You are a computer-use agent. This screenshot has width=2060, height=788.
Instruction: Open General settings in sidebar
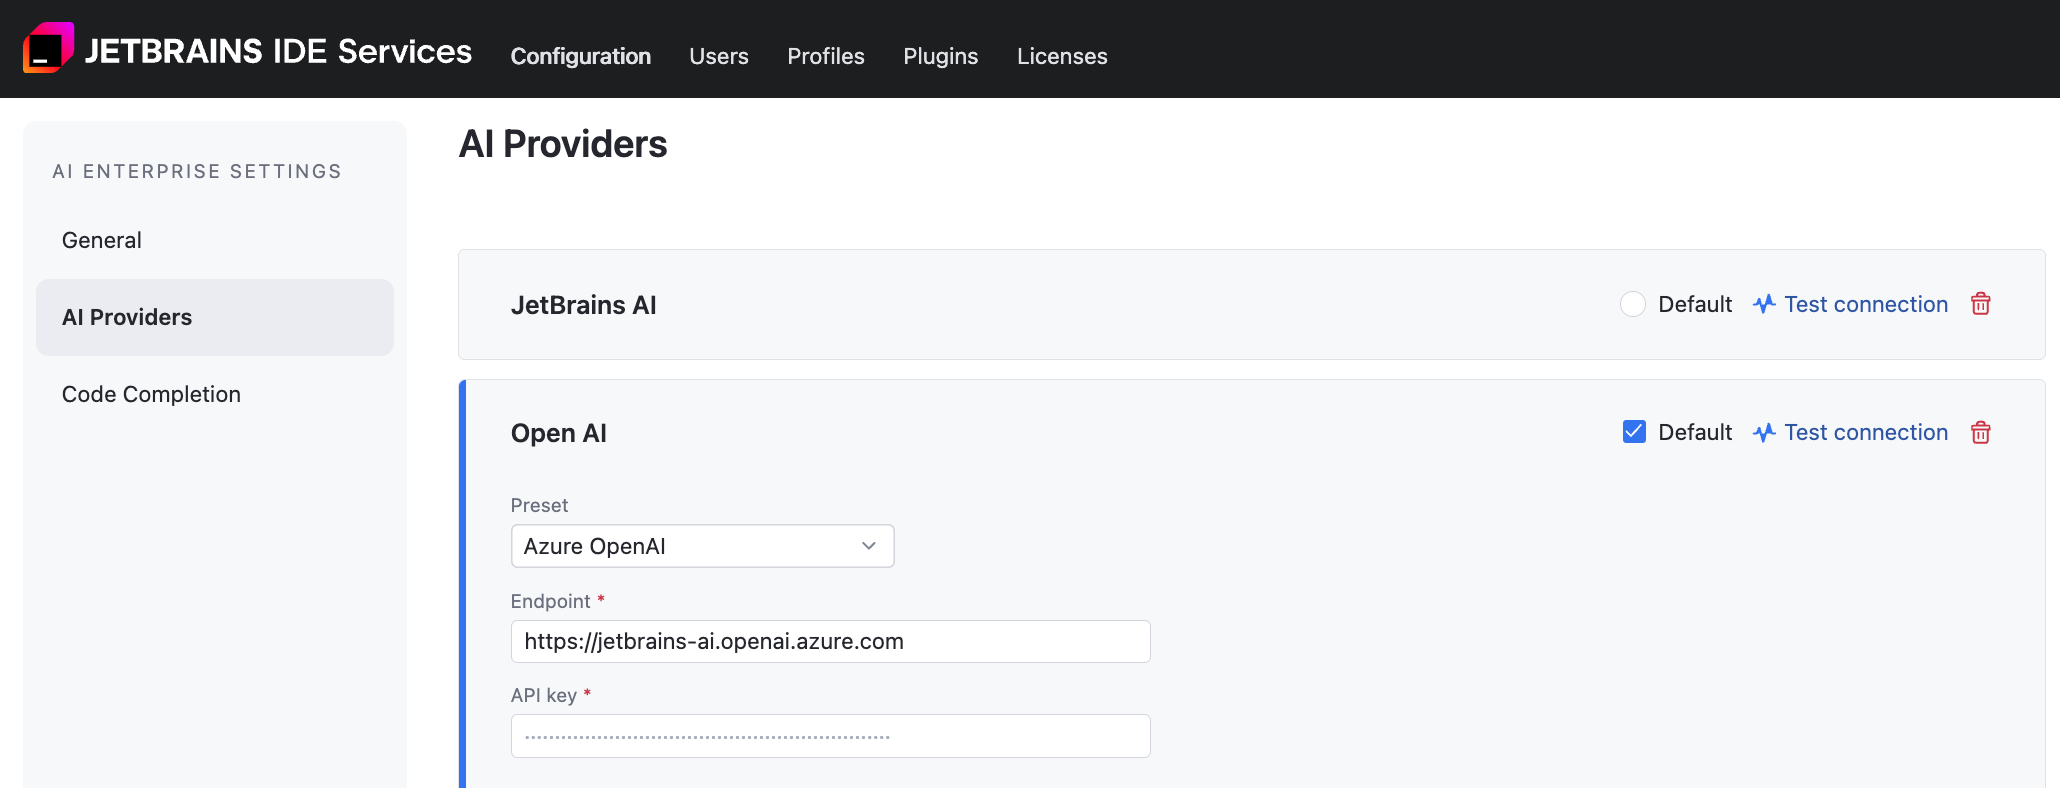coord(102,240)
